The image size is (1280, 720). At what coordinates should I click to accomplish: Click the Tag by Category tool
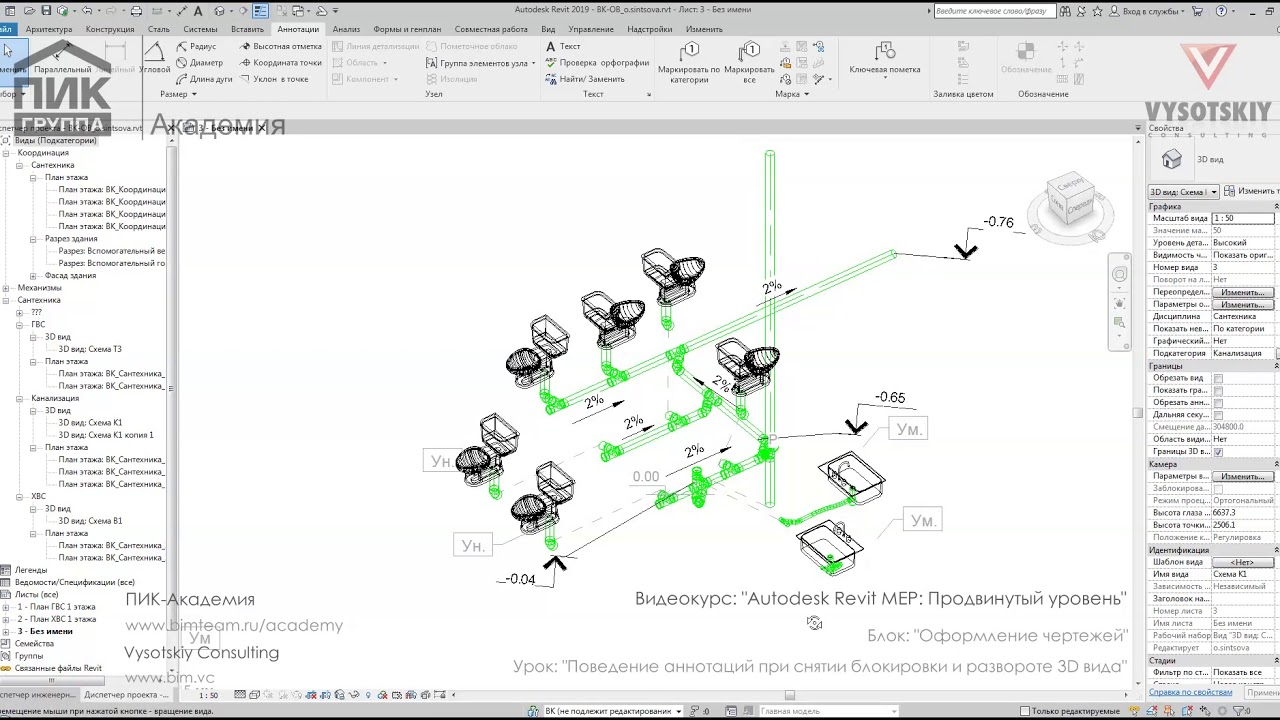coord(689,62)
